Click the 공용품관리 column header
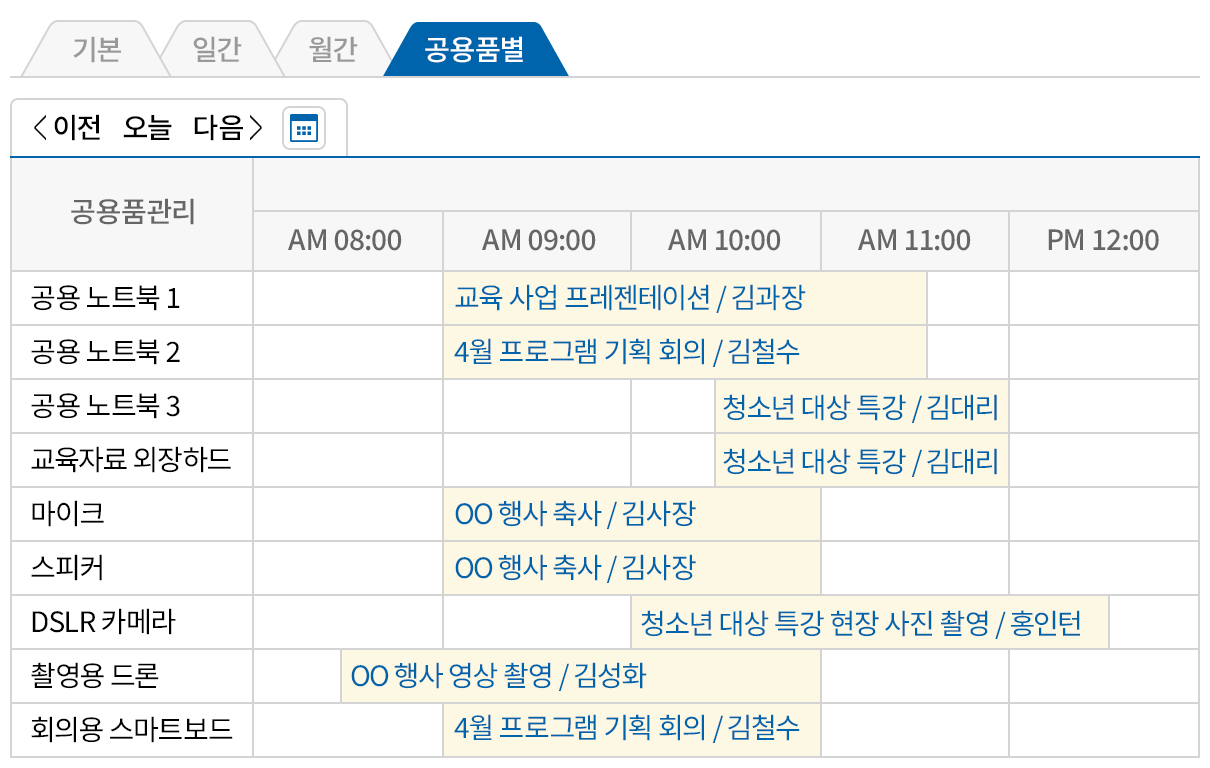Screen dimensions: 1210x768 tap(132, 212)
